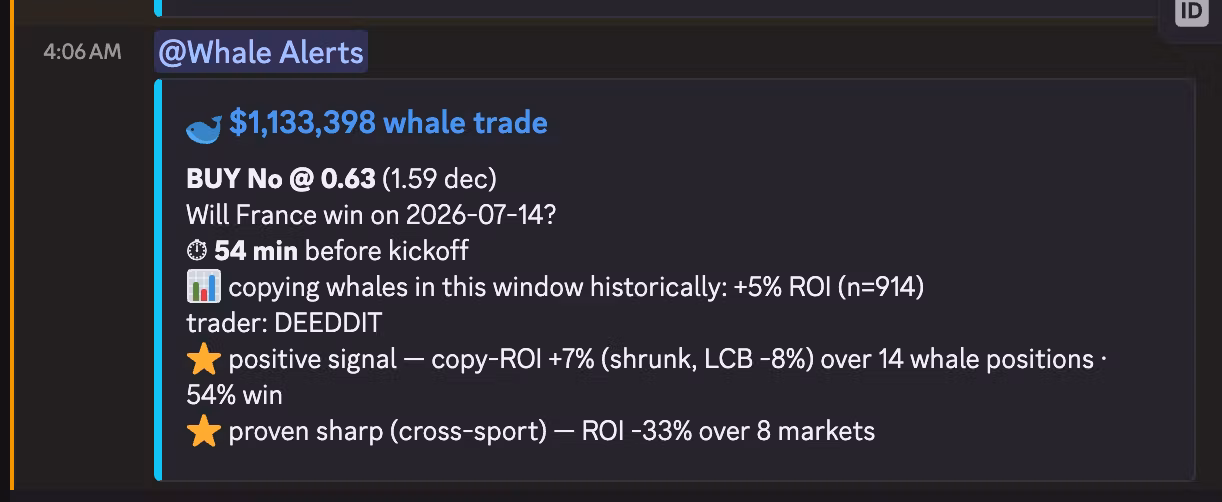The image size is (1222, 502).
Task: Click the star emoji beside positive signal
Action: (x=203, y=359)
